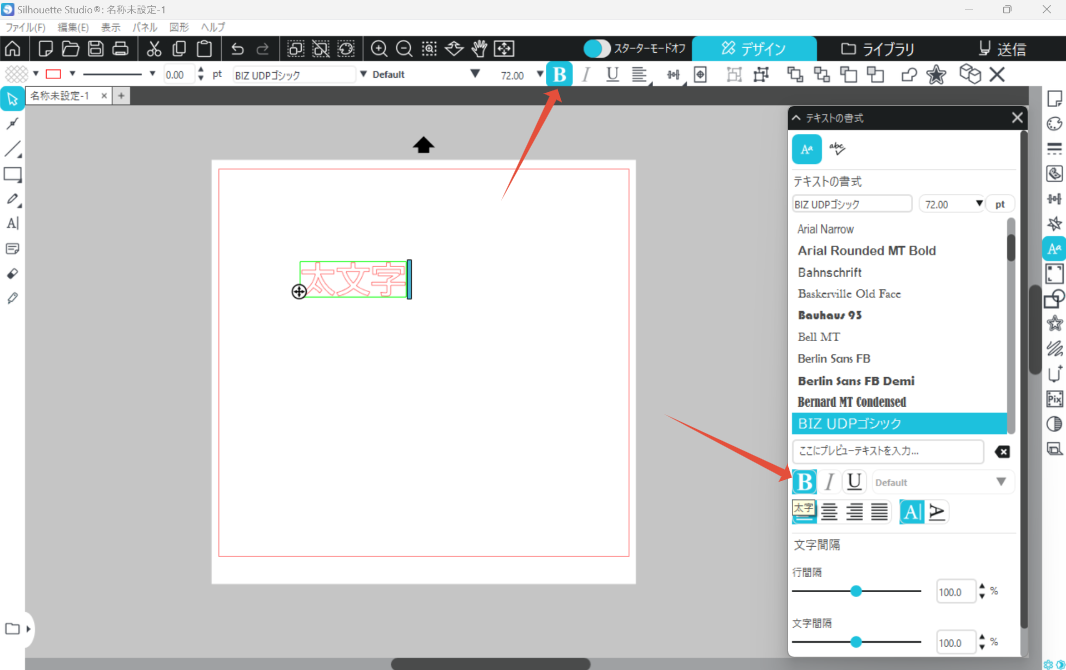Toggle Underline in the top quick toolbar
The image size is (1066, 670).
(x=613, y=75)
